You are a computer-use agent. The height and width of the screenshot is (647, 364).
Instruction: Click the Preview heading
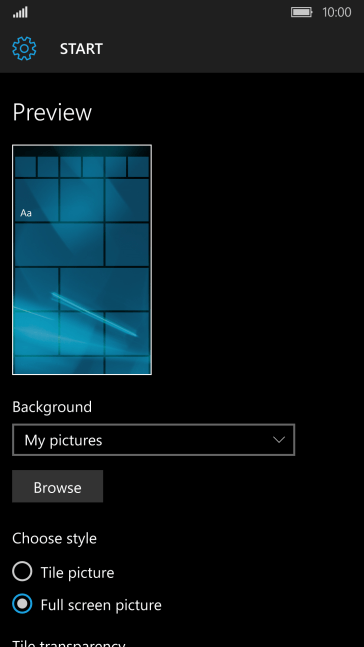(52, 112)
